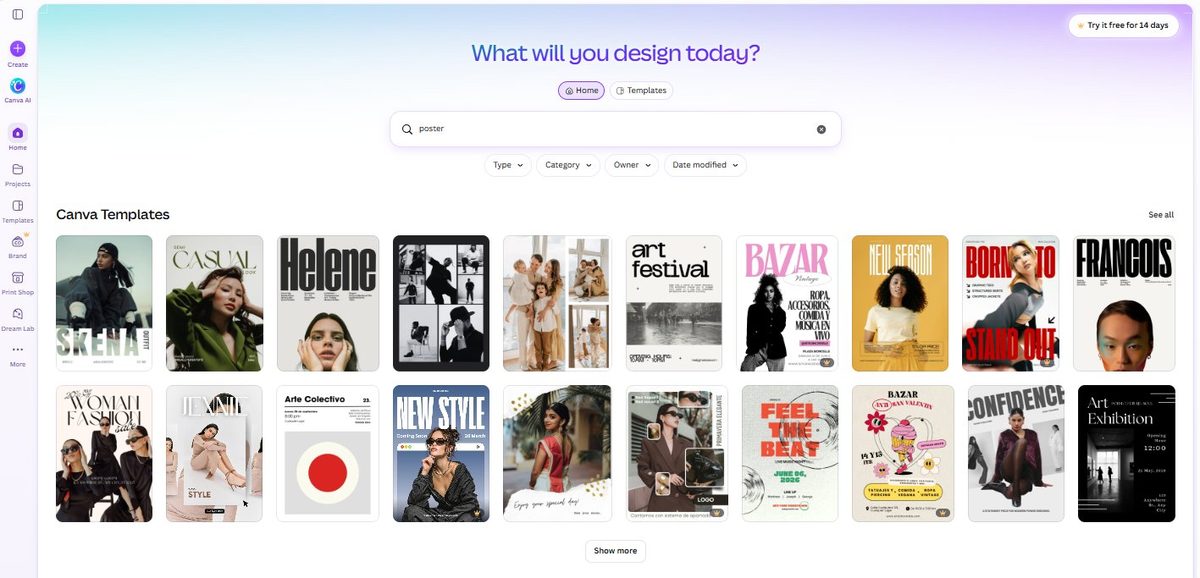Expand the Owner filter dropdown
Viewport: 1200px width, 578px height.
coord(632,165)
